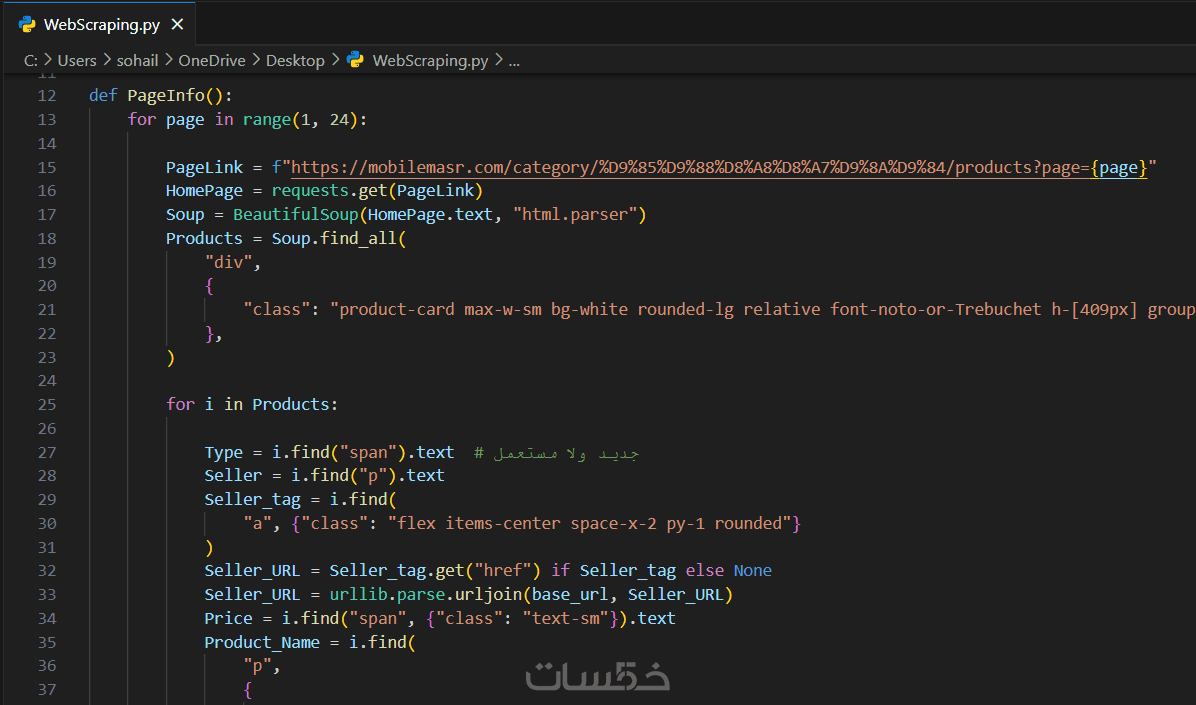
Task: Open the sohail folder breadcrumb
Action: 138,60
